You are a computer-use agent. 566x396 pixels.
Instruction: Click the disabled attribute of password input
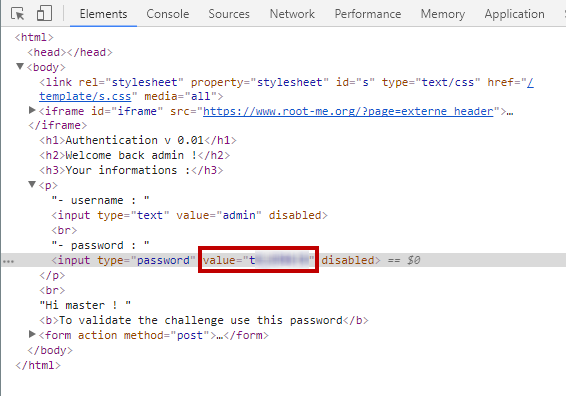[348, 260]
